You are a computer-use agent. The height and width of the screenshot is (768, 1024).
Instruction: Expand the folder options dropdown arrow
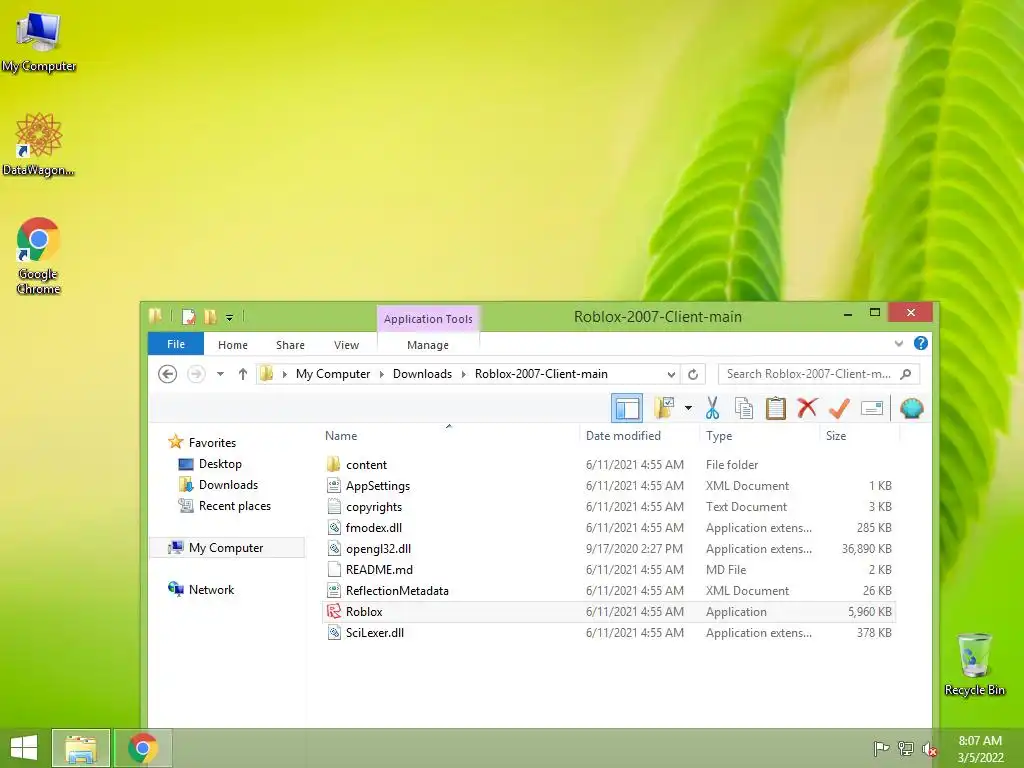(x=688, y=408)
